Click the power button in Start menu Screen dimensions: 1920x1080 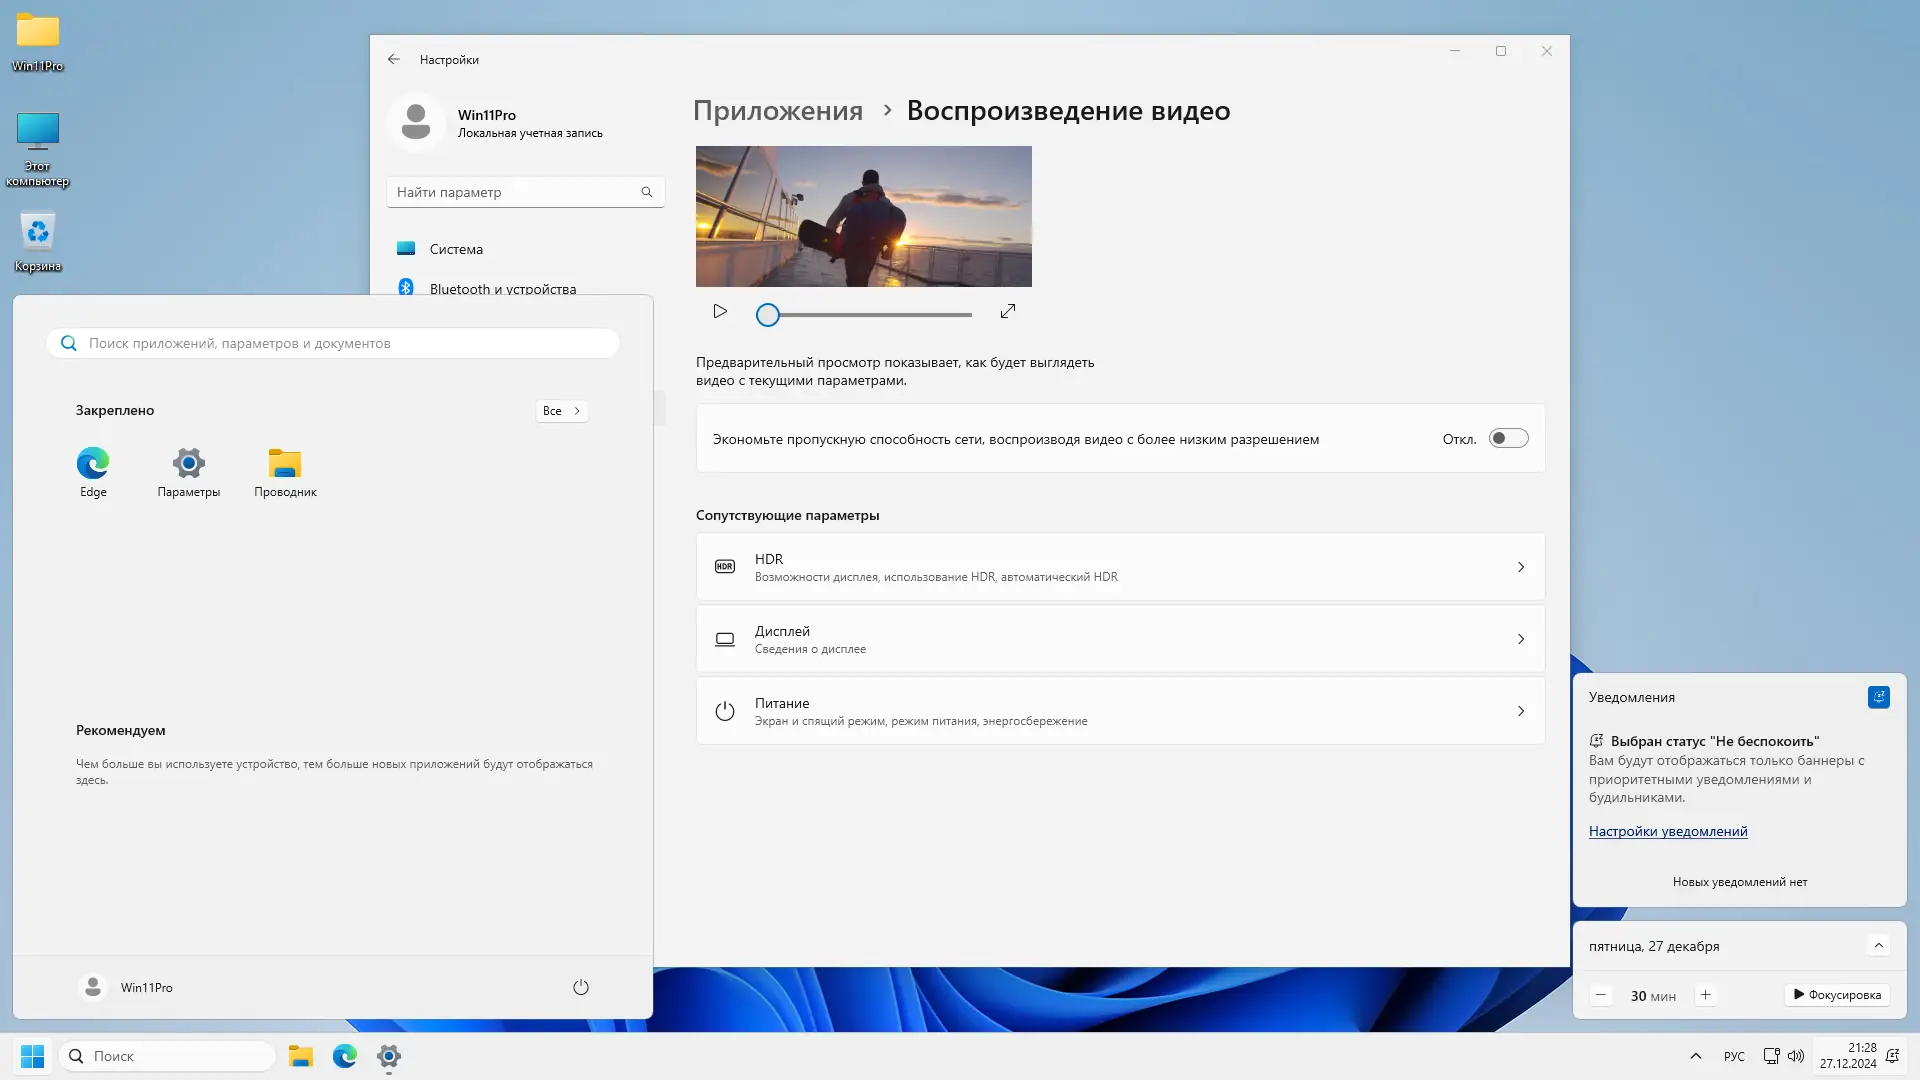click(x=581, y=988)
